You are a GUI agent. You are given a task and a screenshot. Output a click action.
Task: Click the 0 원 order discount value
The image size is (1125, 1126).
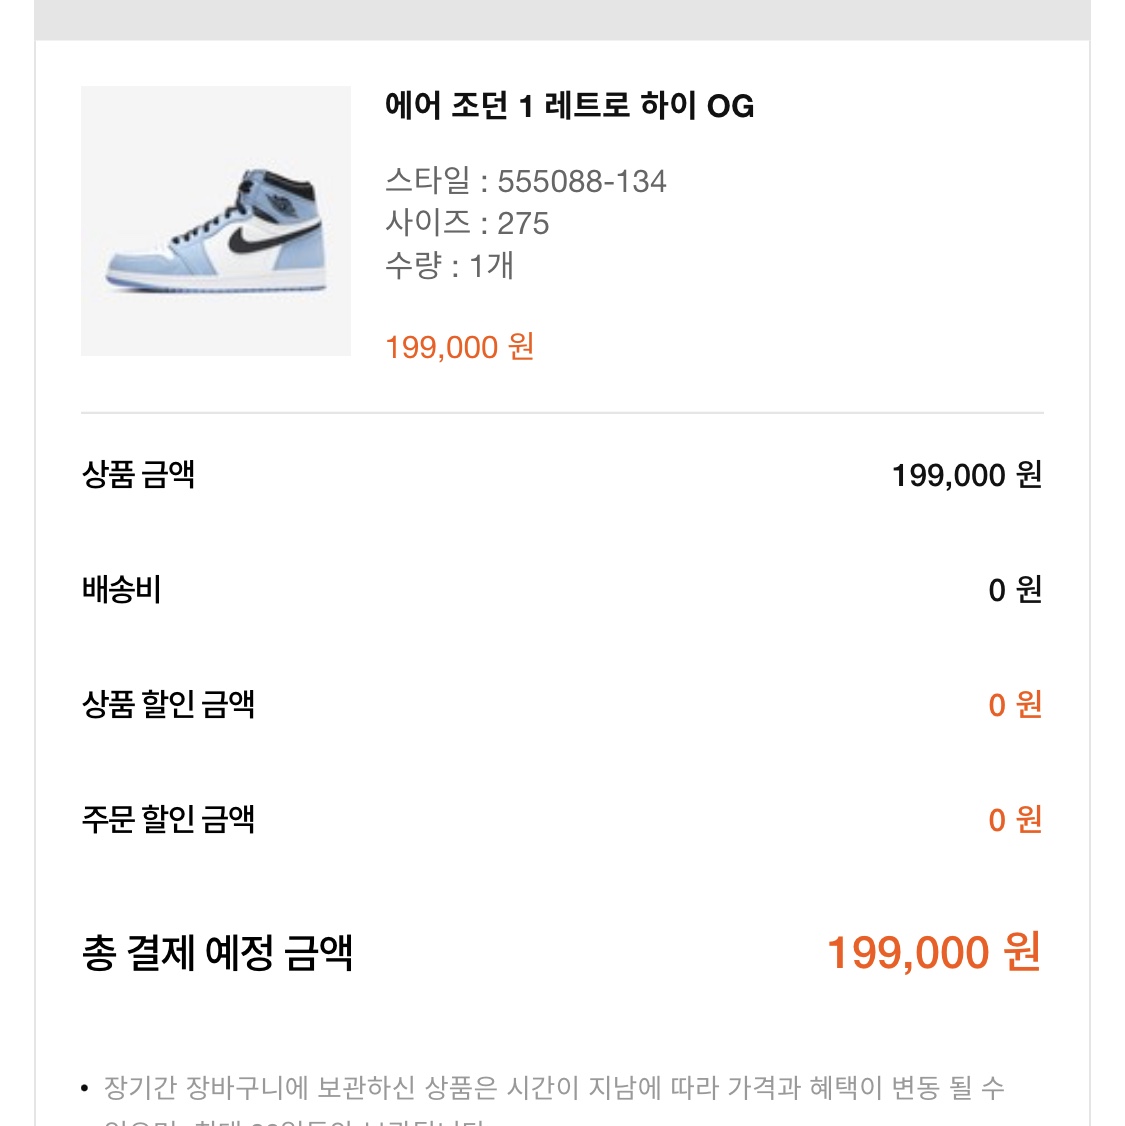pos(1014,820)
